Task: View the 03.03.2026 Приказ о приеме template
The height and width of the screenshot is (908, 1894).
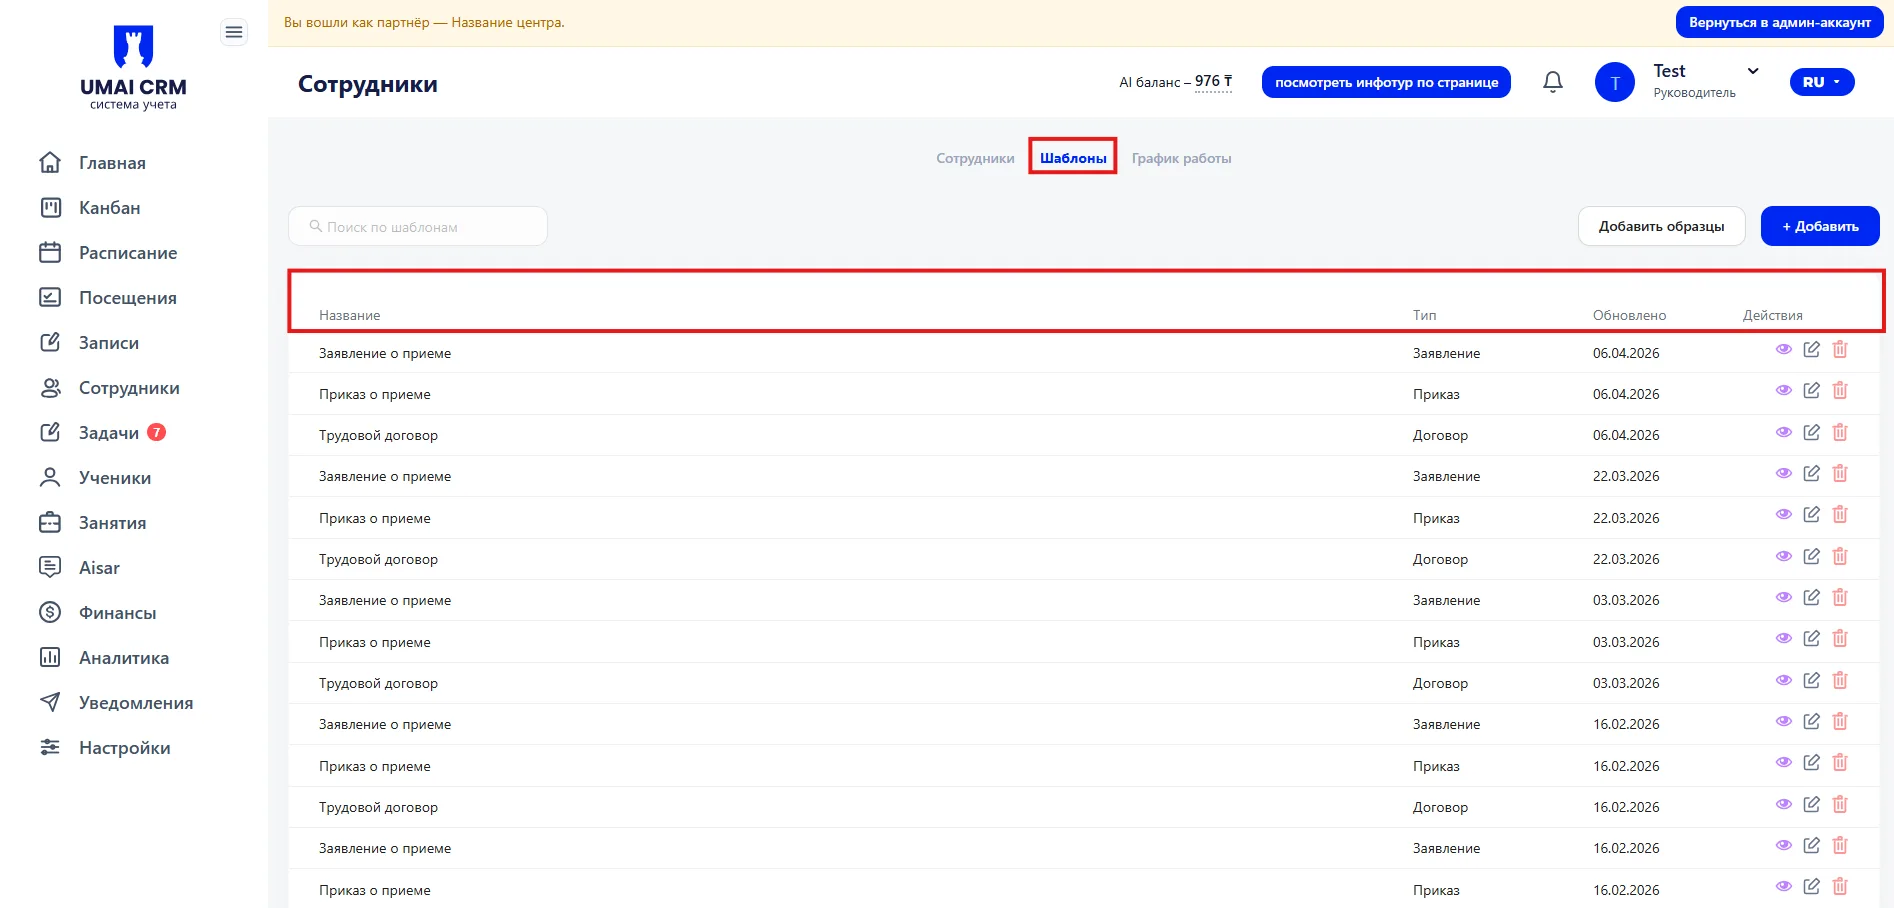Action: (1784, 638)
